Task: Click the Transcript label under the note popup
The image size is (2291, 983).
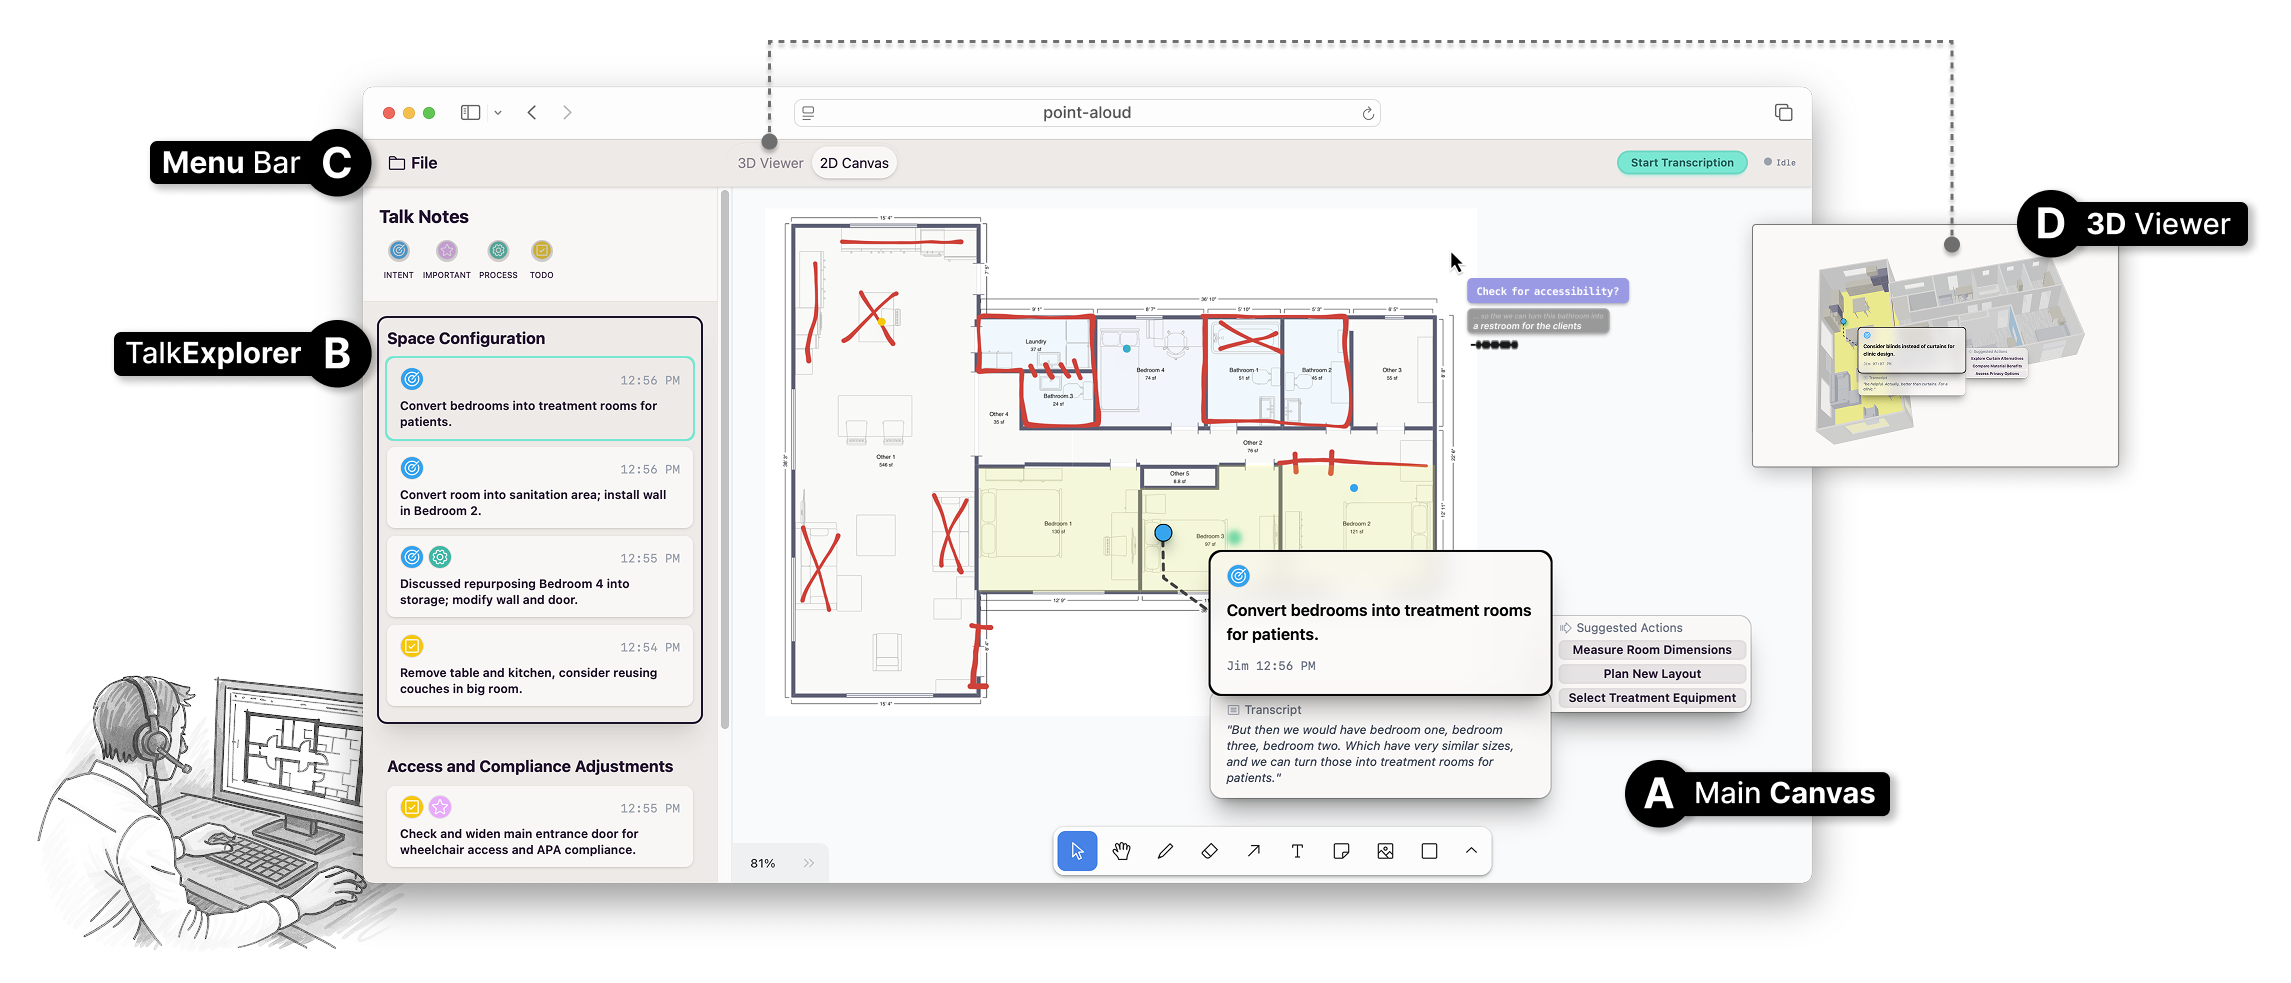Action: coord(1273,710)
